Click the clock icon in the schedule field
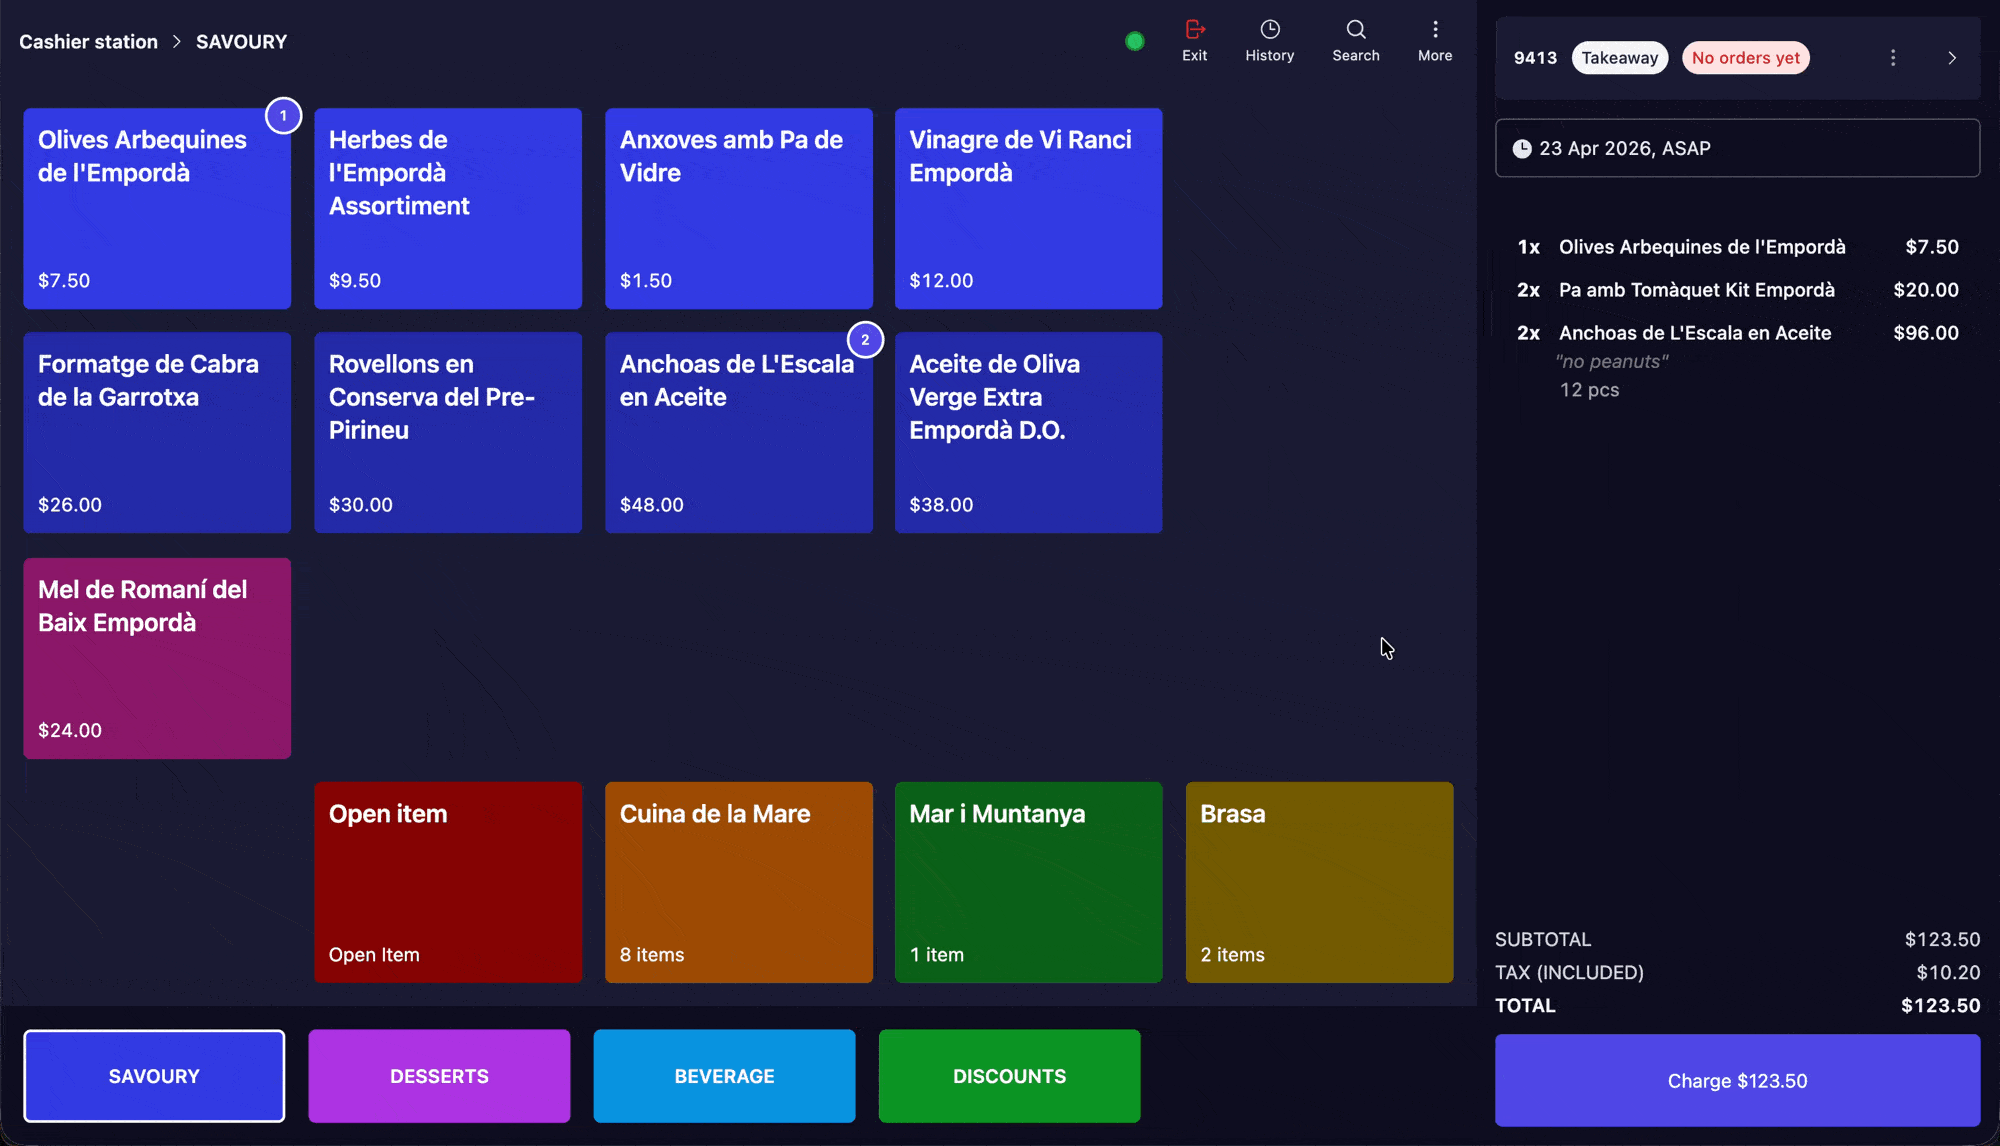The image size is (2000, 1146). 1522,148
